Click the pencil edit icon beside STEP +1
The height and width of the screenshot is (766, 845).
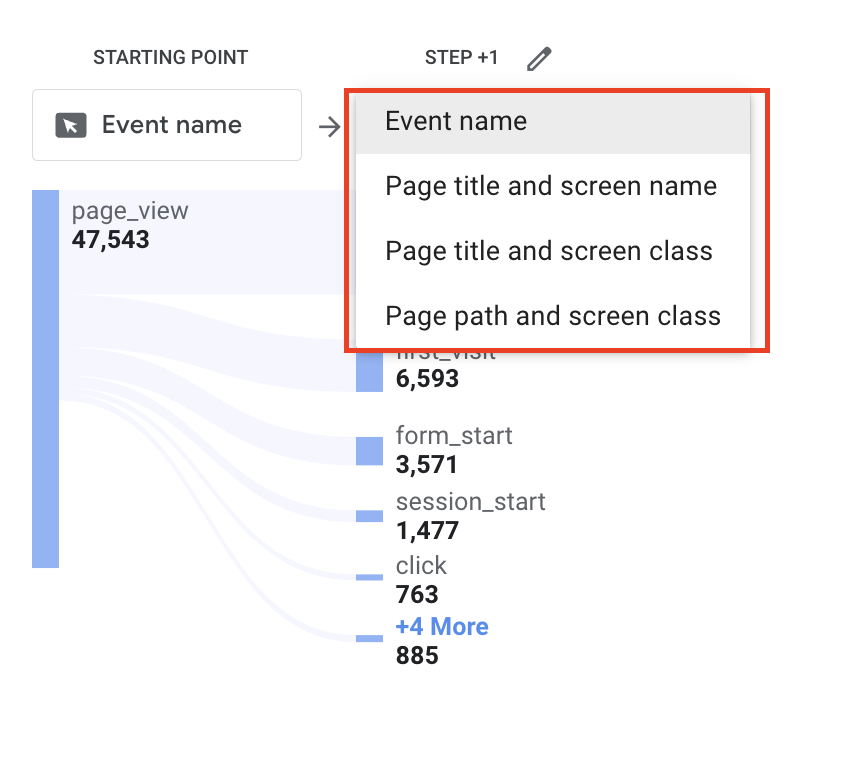click(x=539, y=59)
